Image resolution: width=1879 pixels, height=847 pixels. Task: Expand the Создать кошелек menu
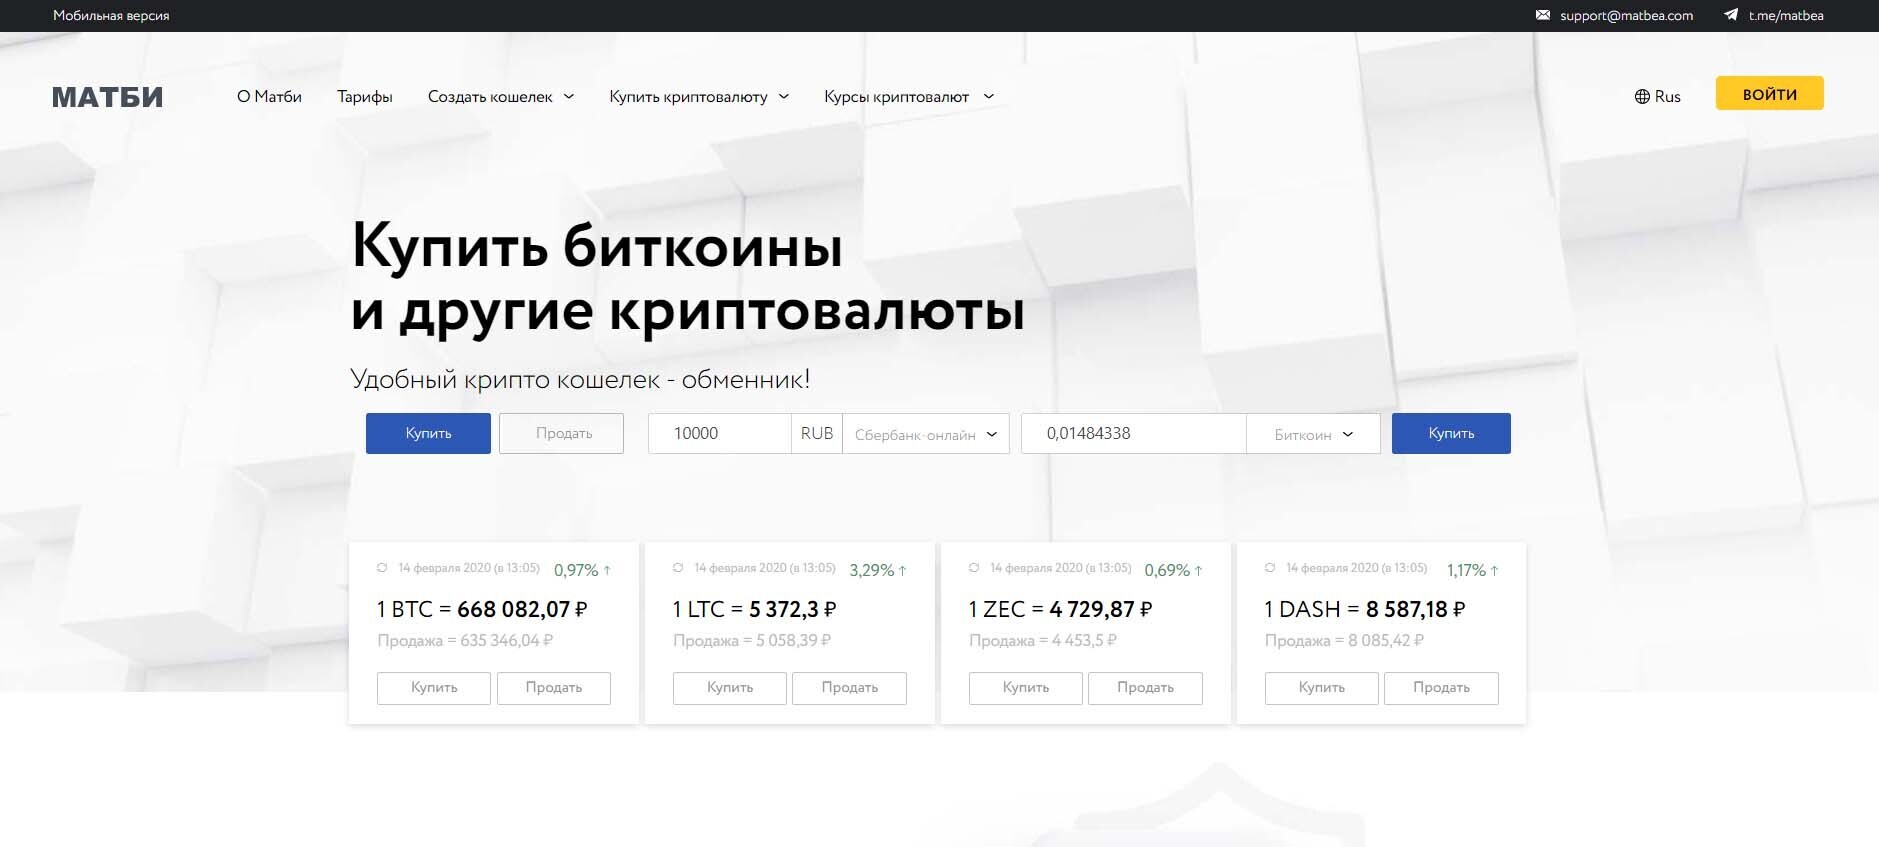tap(500, 97)
